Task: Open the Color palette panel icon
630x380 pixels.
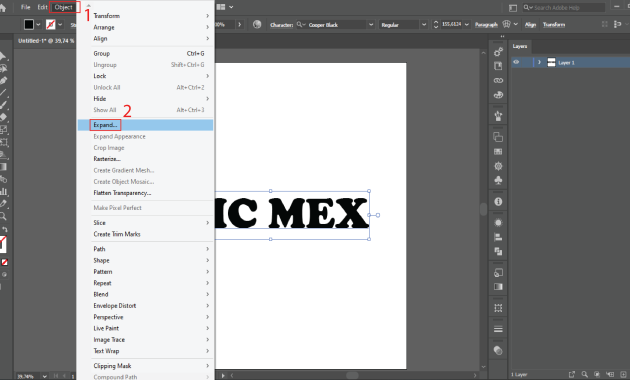Action: (498, 95)
